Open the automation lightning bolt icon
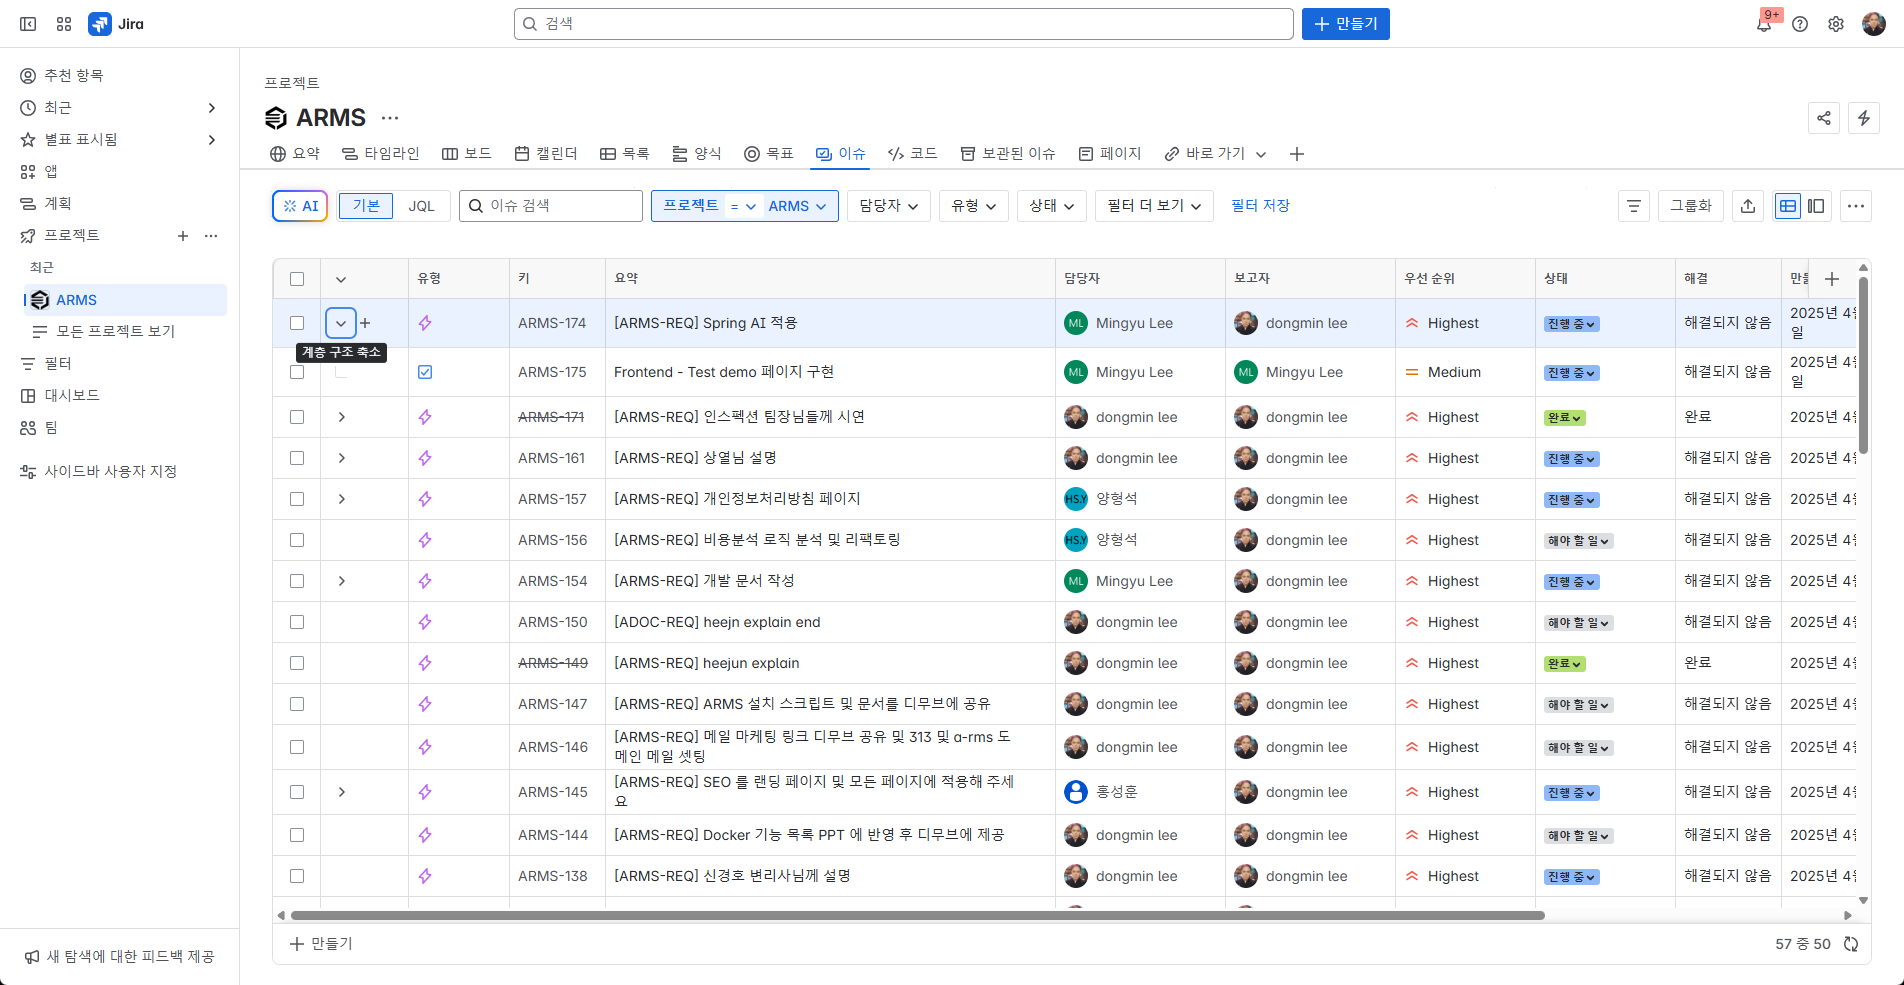The image size is (1904, 985). tap(1864, 118)
